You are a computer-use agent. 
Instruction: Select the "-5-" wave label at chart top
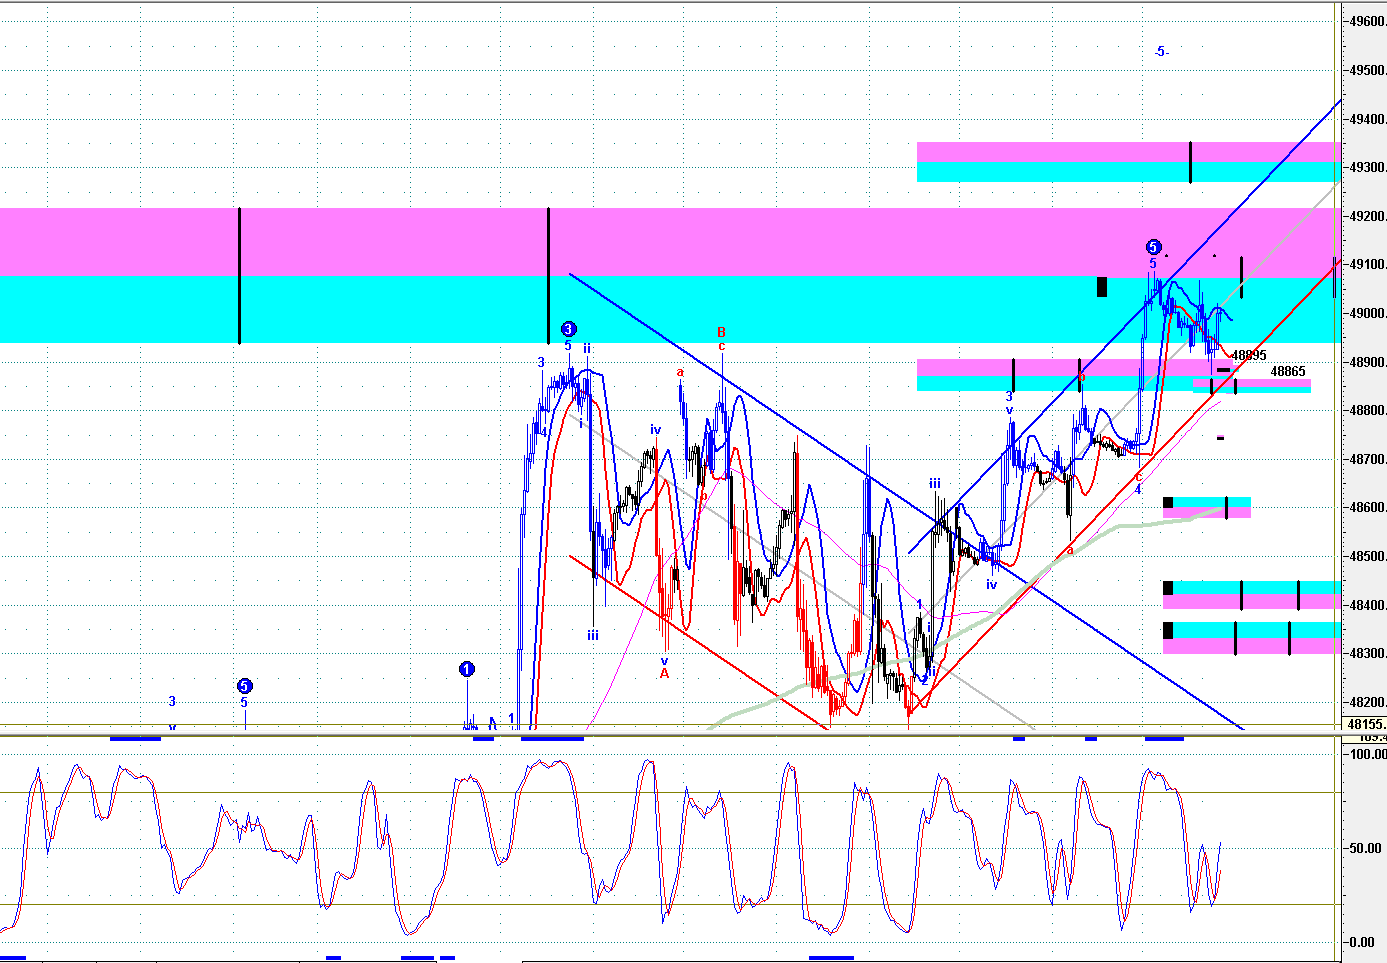point(1161,52)
